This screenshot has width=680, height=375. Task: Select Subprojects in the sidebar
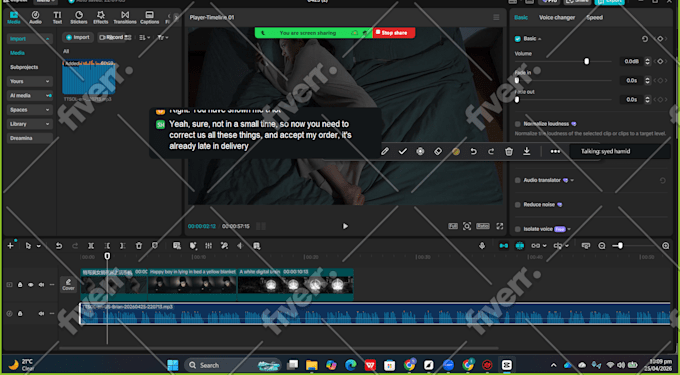(x=24, y=67)
